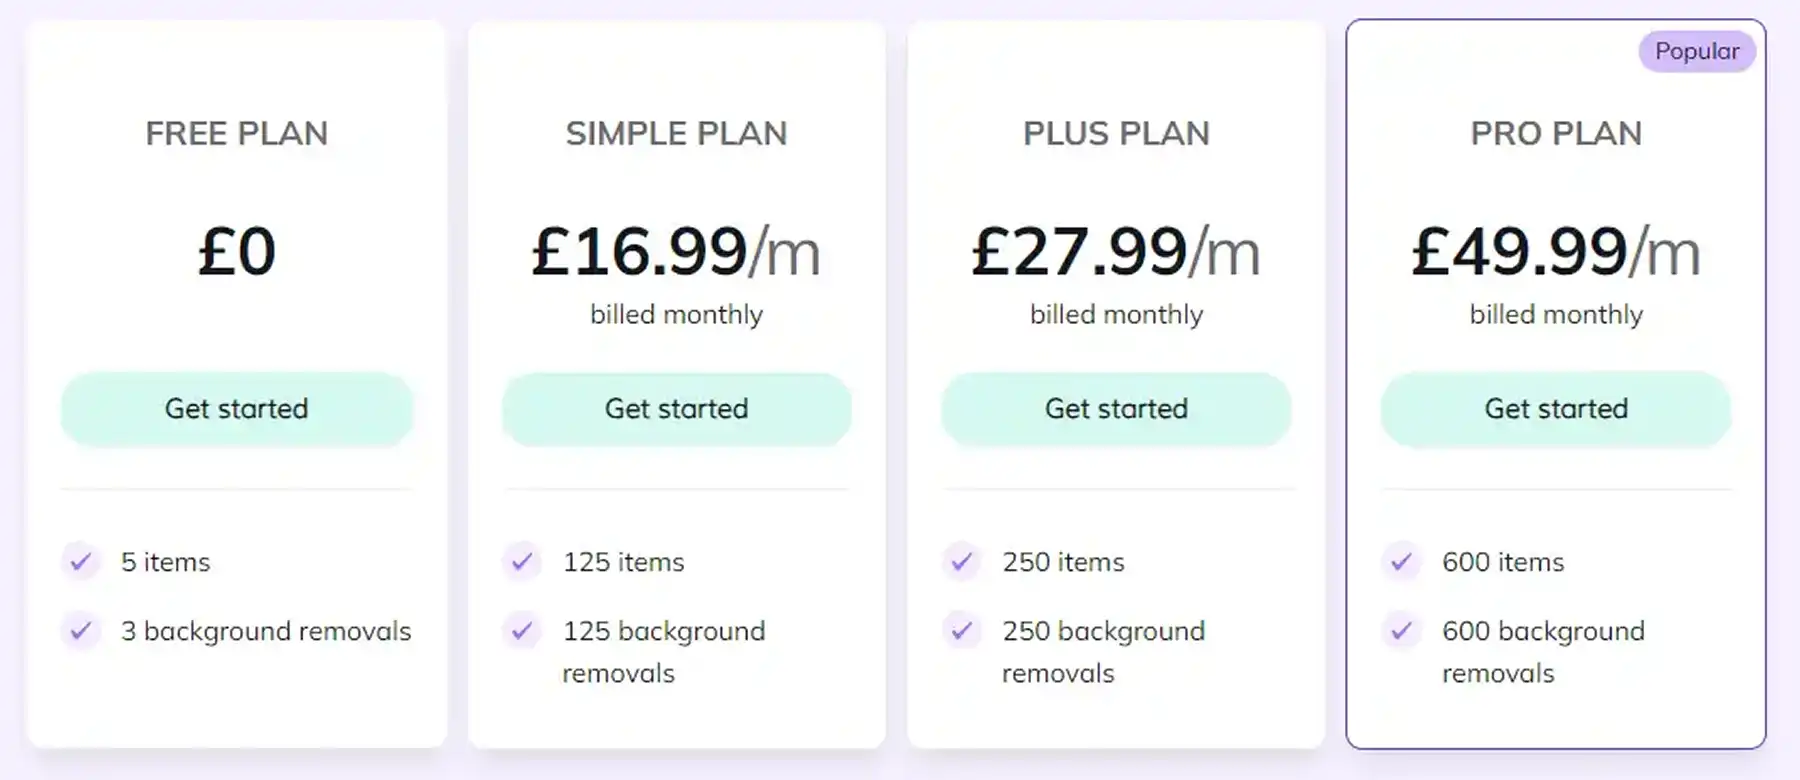Click Get started on the Free Plan
This screenshot has width=1800, height=780.
click(236, 408)
